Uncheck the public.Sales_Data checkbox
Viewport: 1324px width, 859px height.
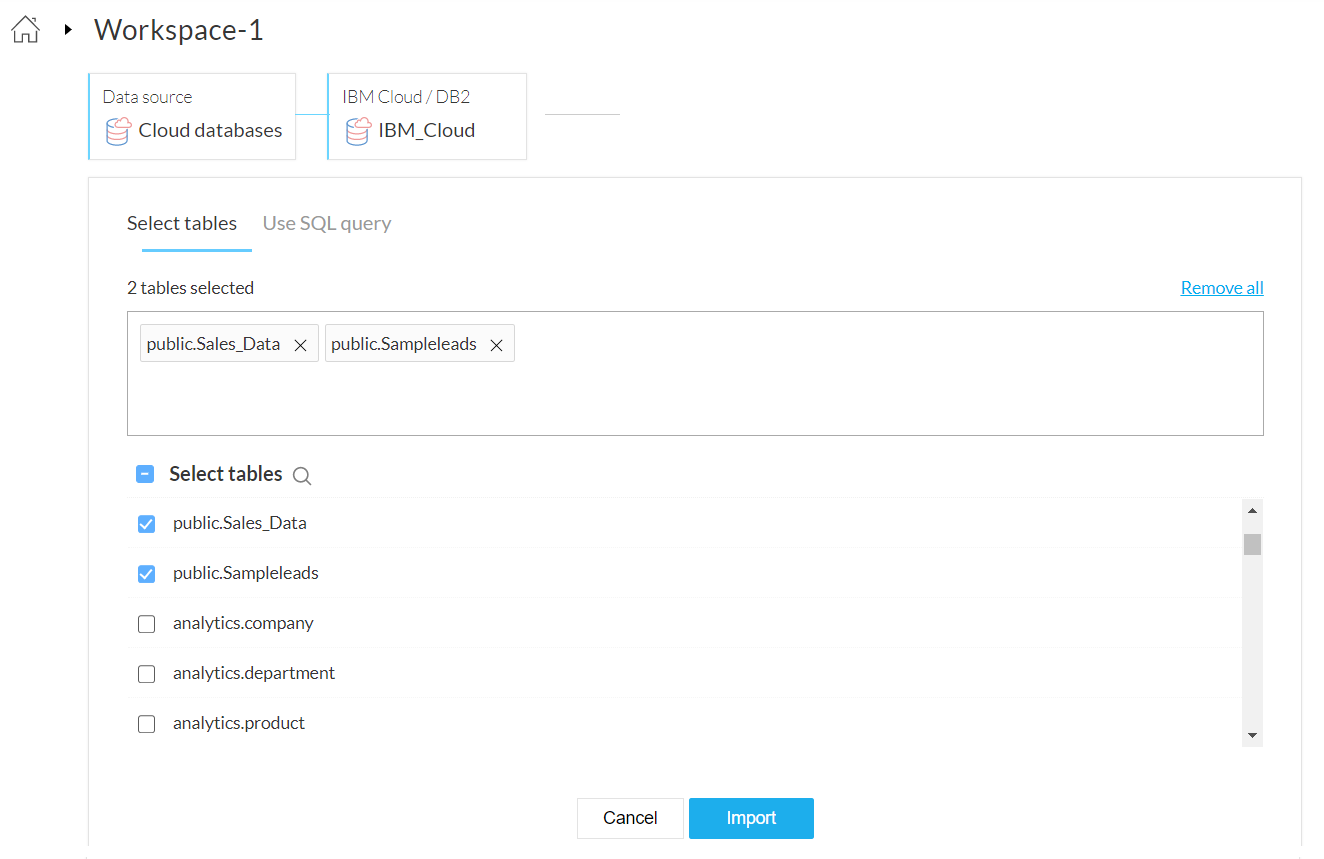click(x=146, y=524)
